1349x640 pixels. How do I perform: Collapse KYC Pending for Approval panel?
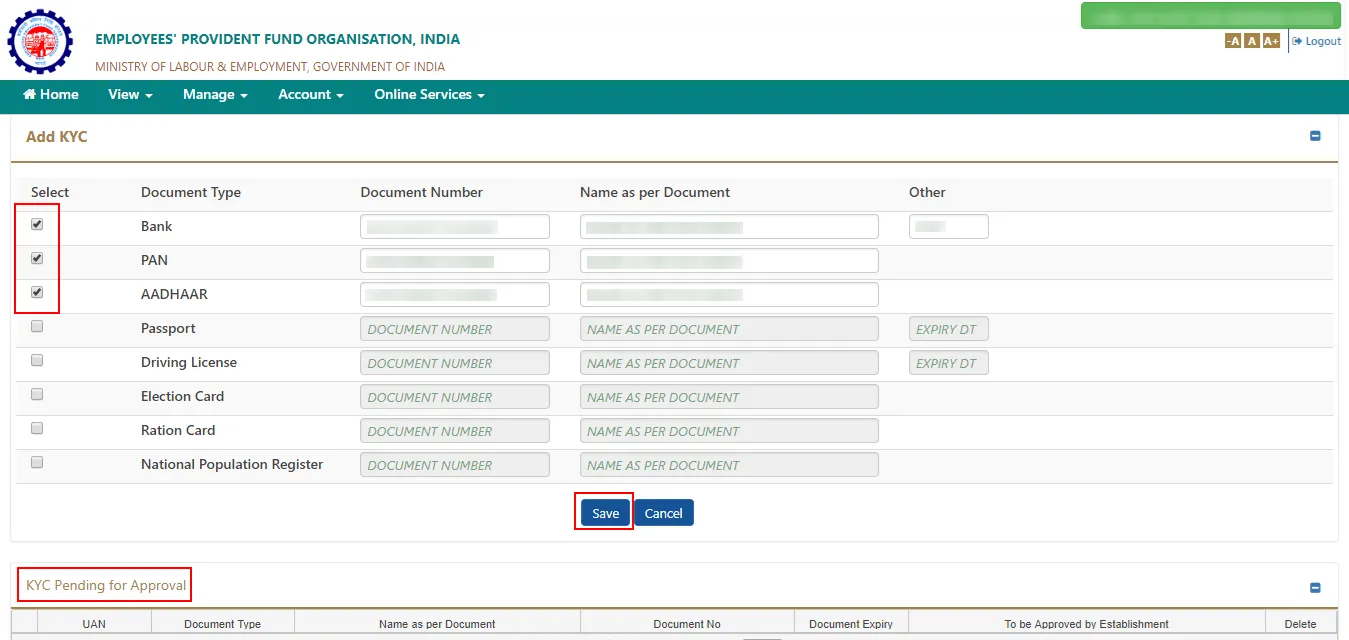coord(1315,588)
